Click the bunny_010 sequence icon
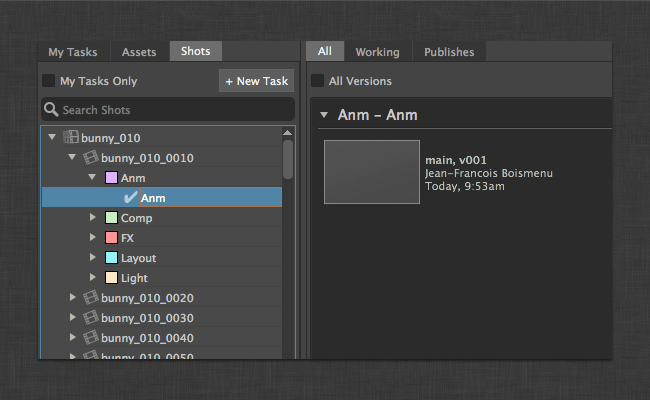Screen dimensions: 650x400 71,137
